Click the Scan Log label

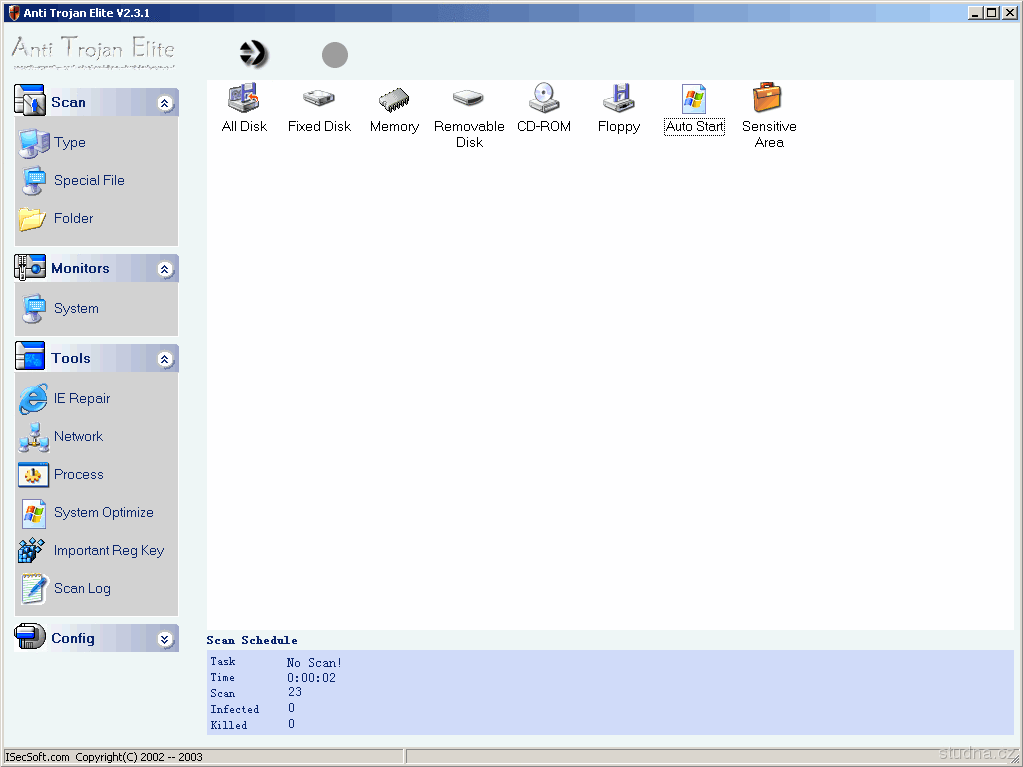pos(82,588)
